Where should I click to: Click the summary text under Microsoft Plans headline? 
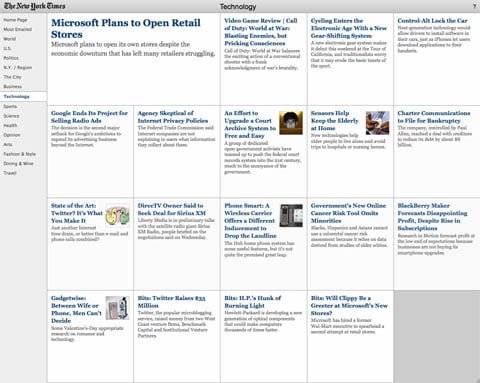(x=133, y=49)
